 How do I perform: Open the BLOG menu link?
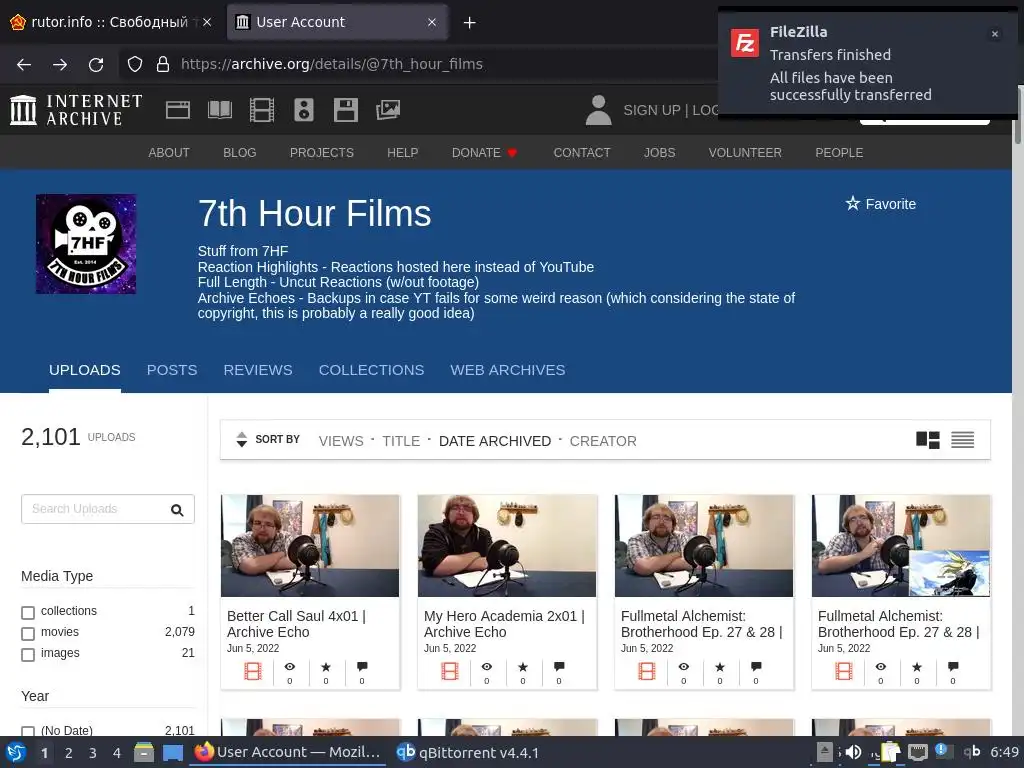[x=240, y=152]
